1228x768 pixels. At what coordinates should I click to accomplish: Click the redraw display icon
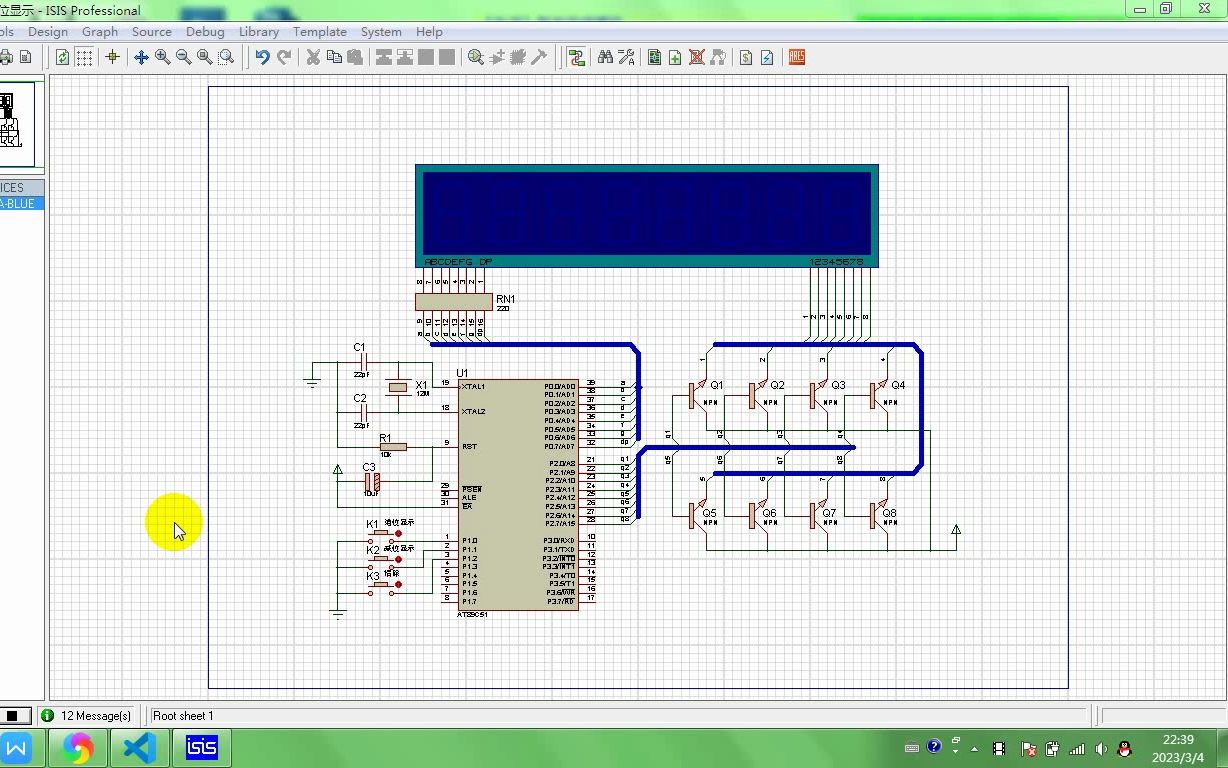[62, 58]
